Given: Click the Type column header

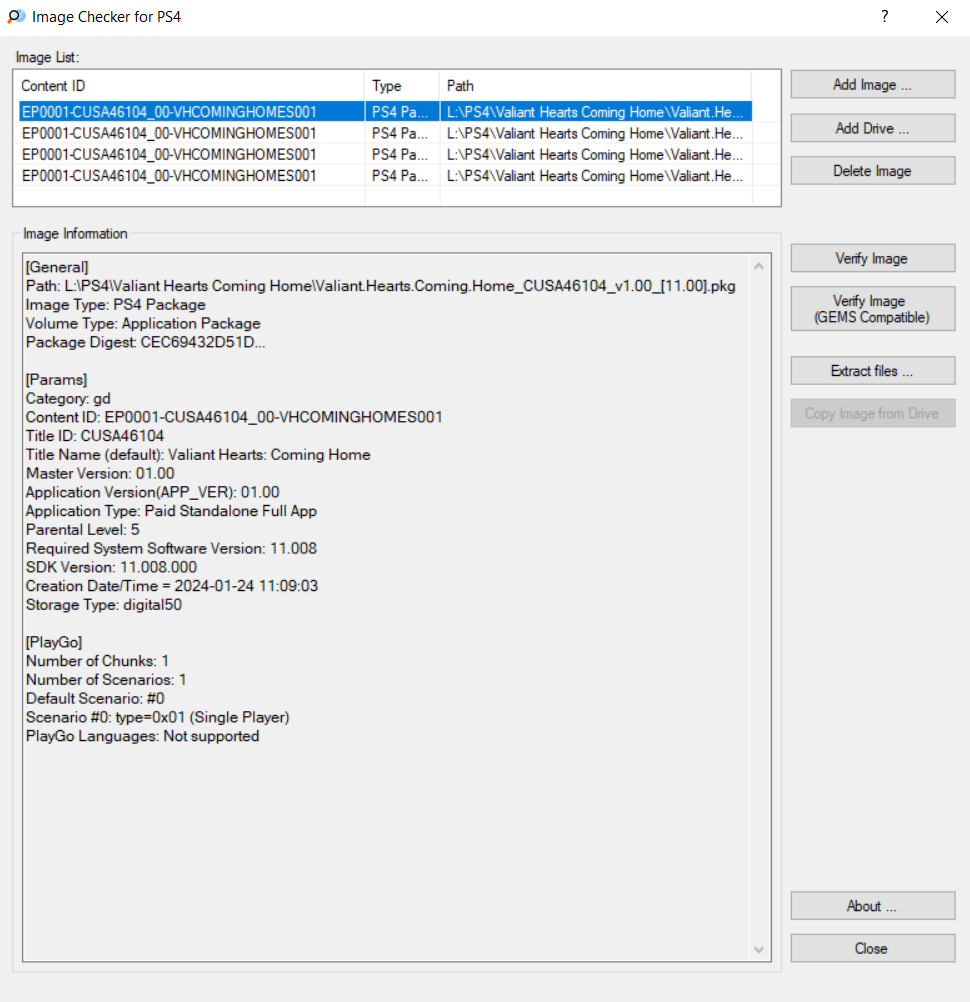Looking at the screenshot, I should 402,86.
